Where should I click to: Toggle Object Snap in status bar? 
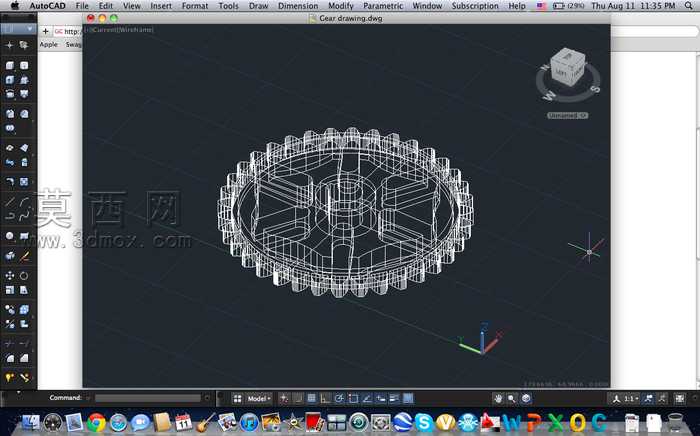pyautogui.click(x=353, y=399)
